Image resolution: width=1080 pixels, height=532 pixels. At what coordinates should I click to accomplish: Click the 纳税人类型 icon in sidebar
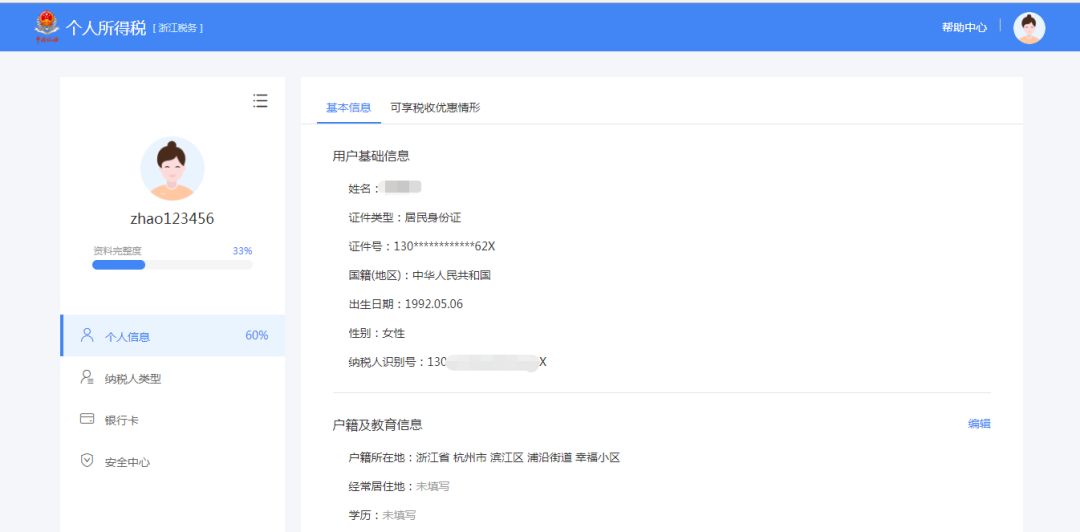point(87,378)
